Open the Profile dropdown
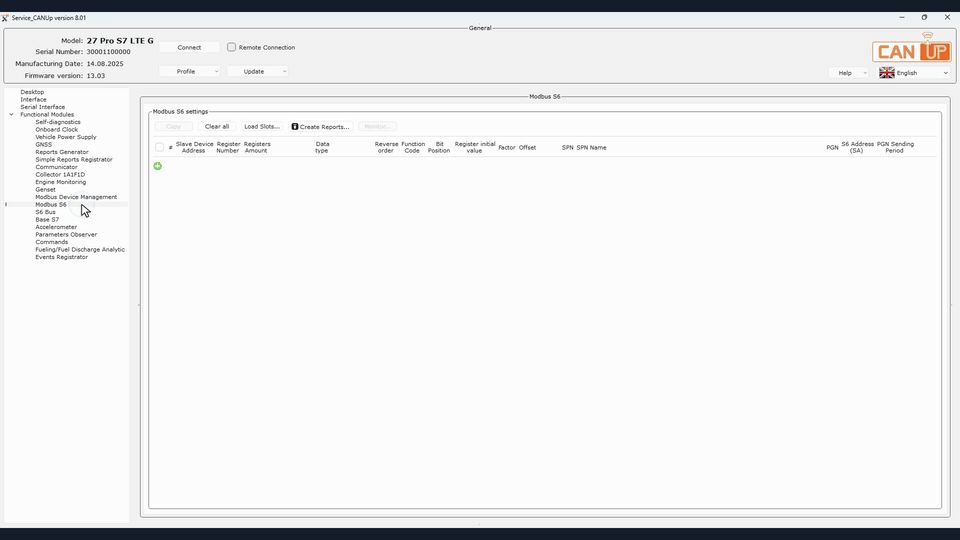Screen dimensions: 960x540 click(x=189, y=72)
